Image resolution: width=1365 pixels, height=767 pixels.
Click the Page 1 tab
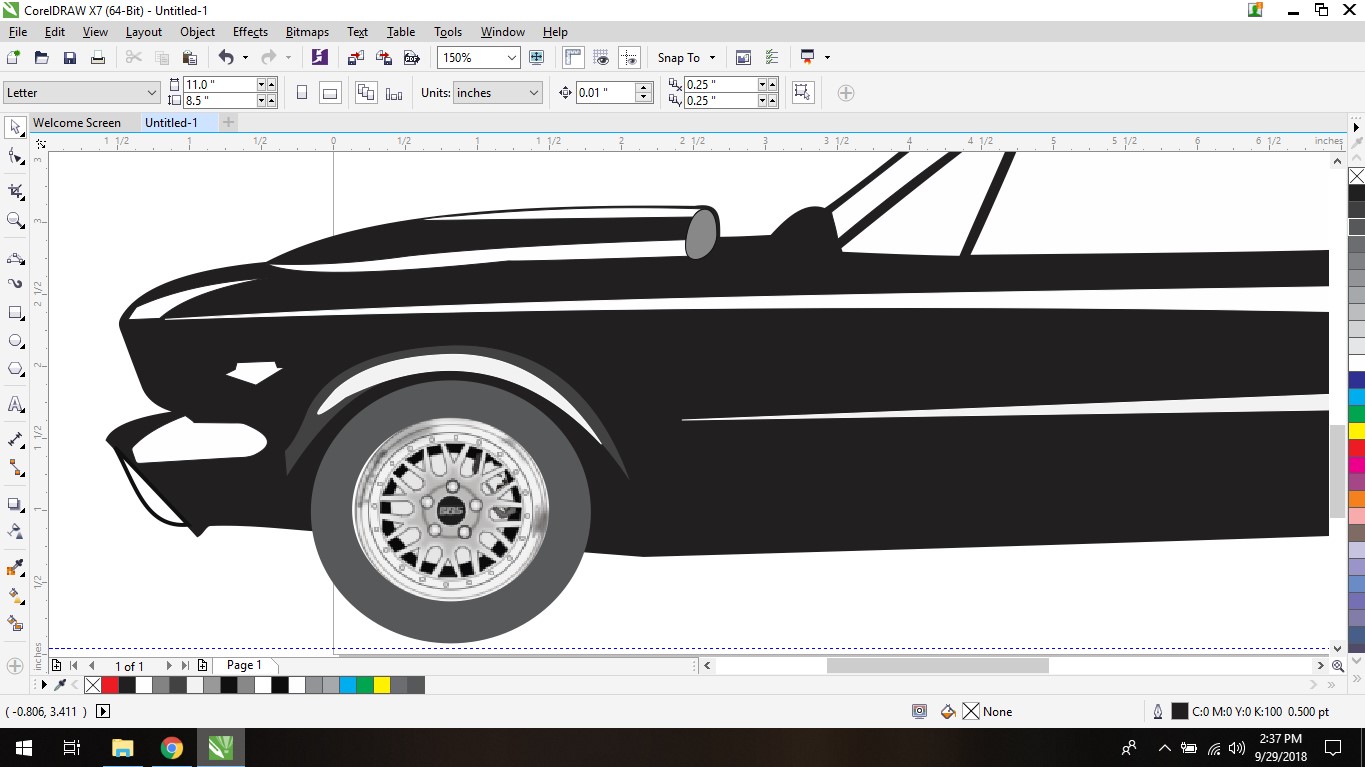click(244, 665)
